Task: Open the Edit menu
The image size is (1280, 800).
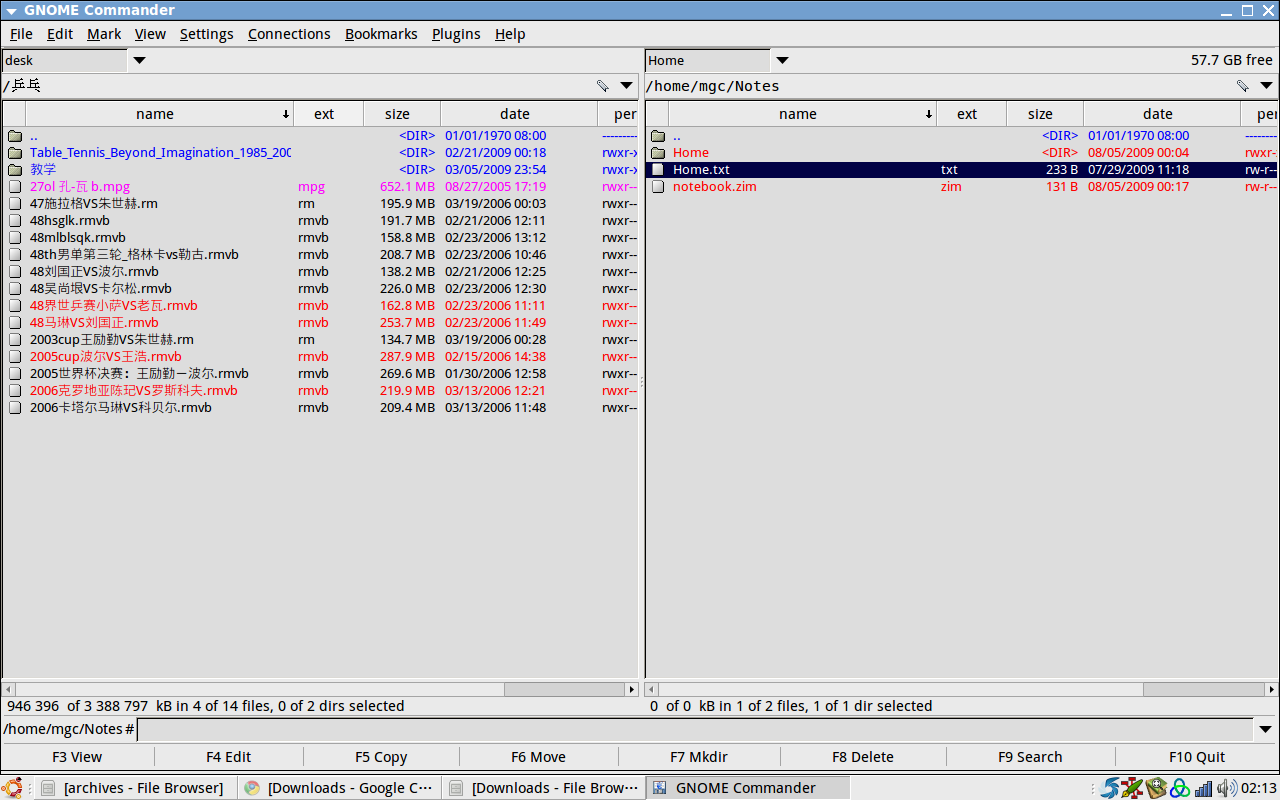Action: point(60,34)
